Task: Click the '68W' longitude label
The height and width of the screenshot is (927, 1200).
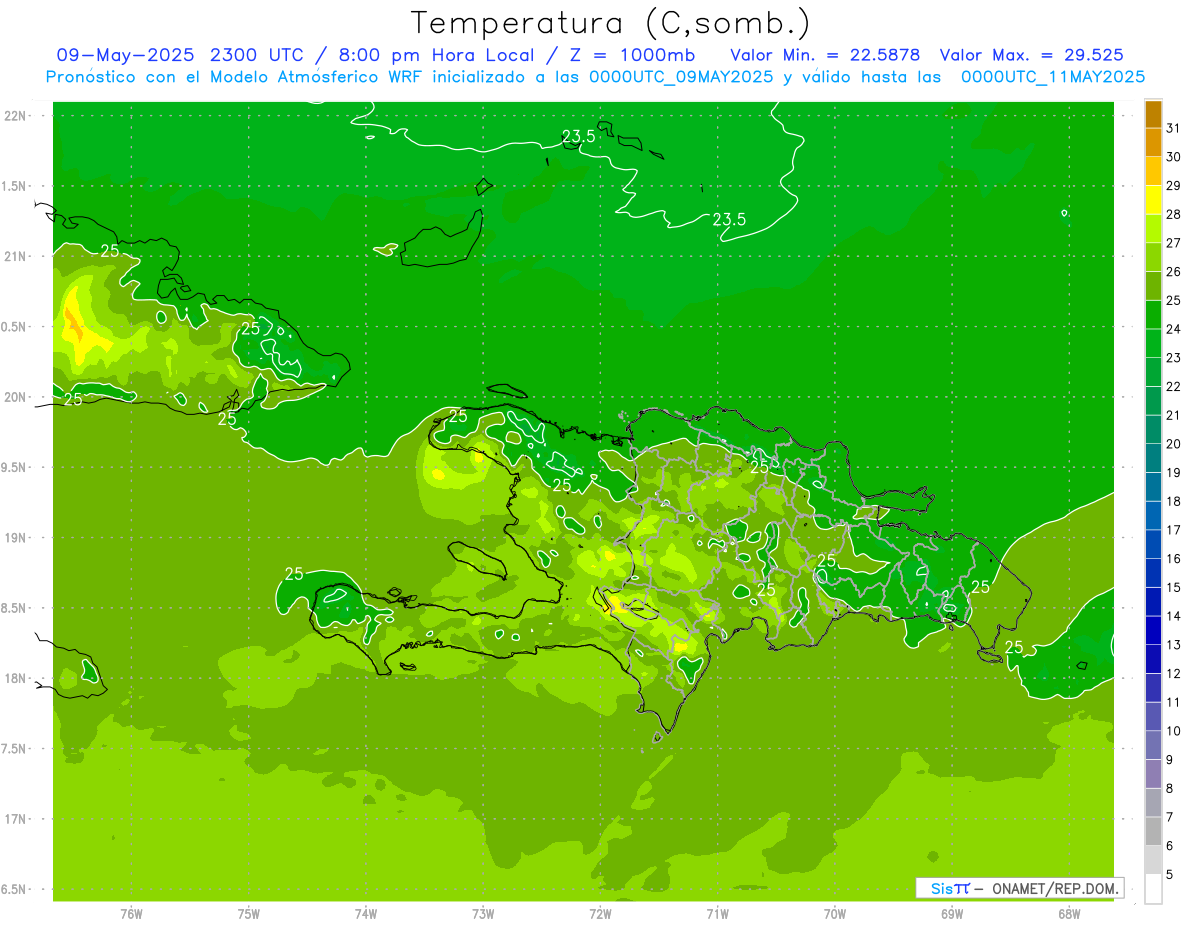Action: tap(1069, 914)
